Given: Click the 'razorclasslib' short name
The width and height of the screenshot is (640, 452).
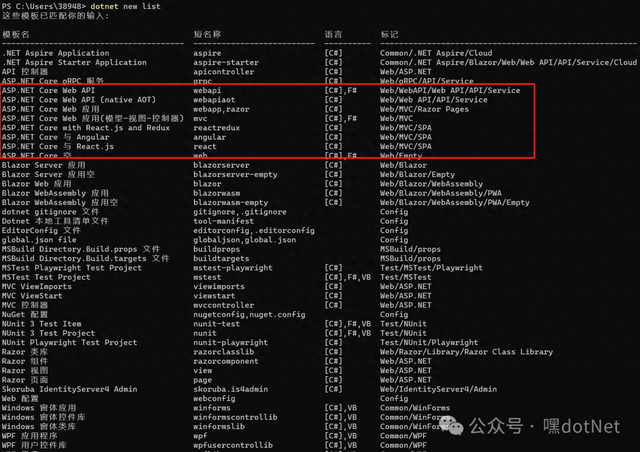Looking at the screenshot, I should (224, 352).
